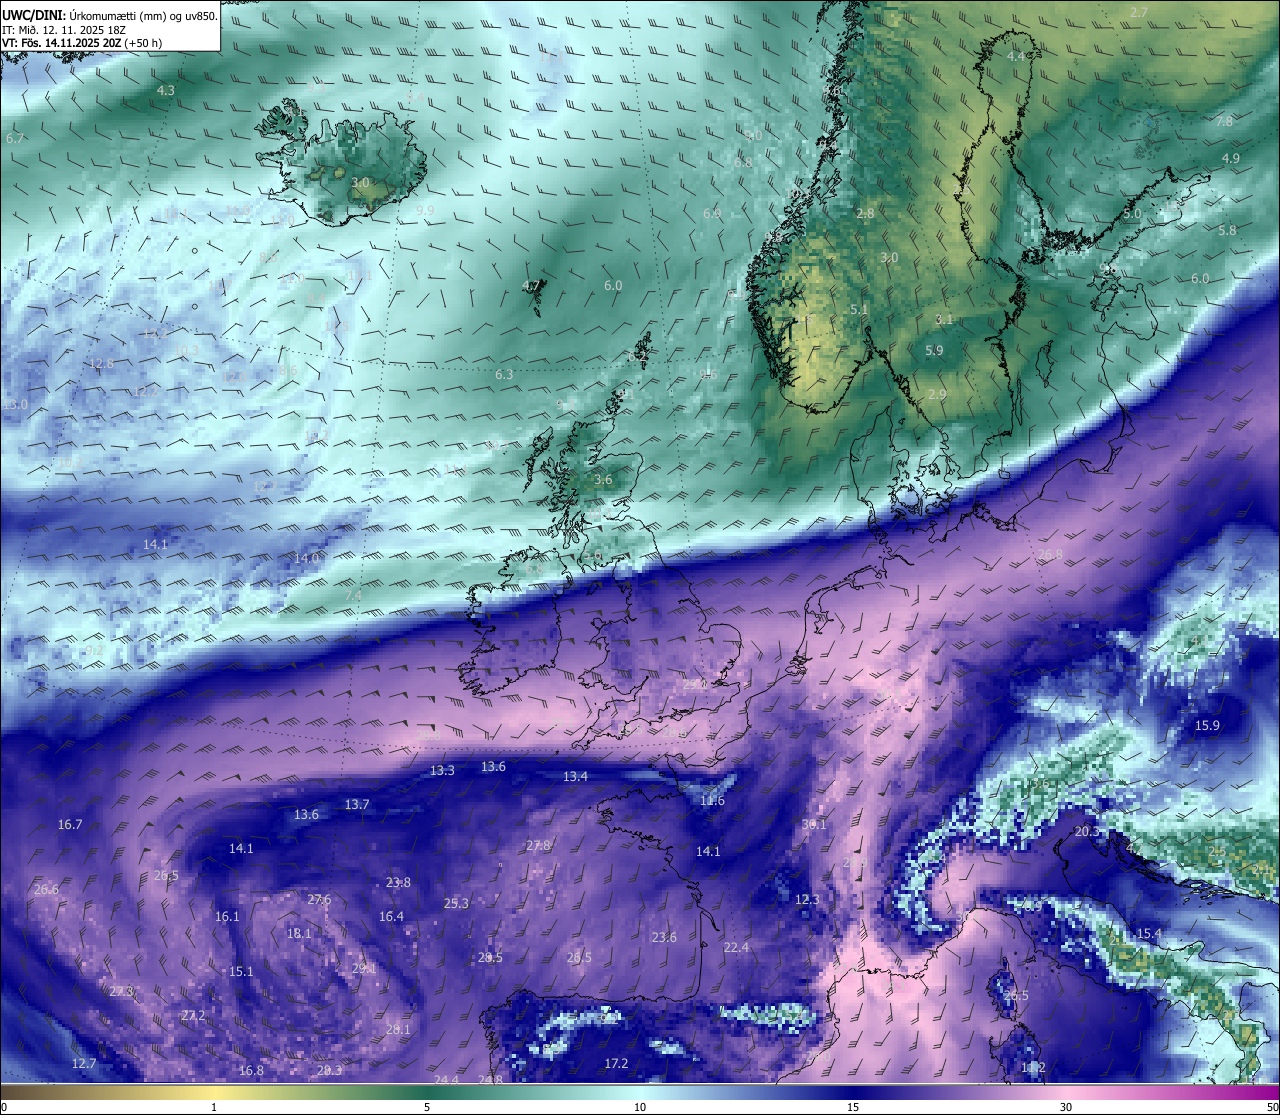Click the '15.4' value over Italy
Viewport: 1280px width, 1115px height.
pos(1149,933)
